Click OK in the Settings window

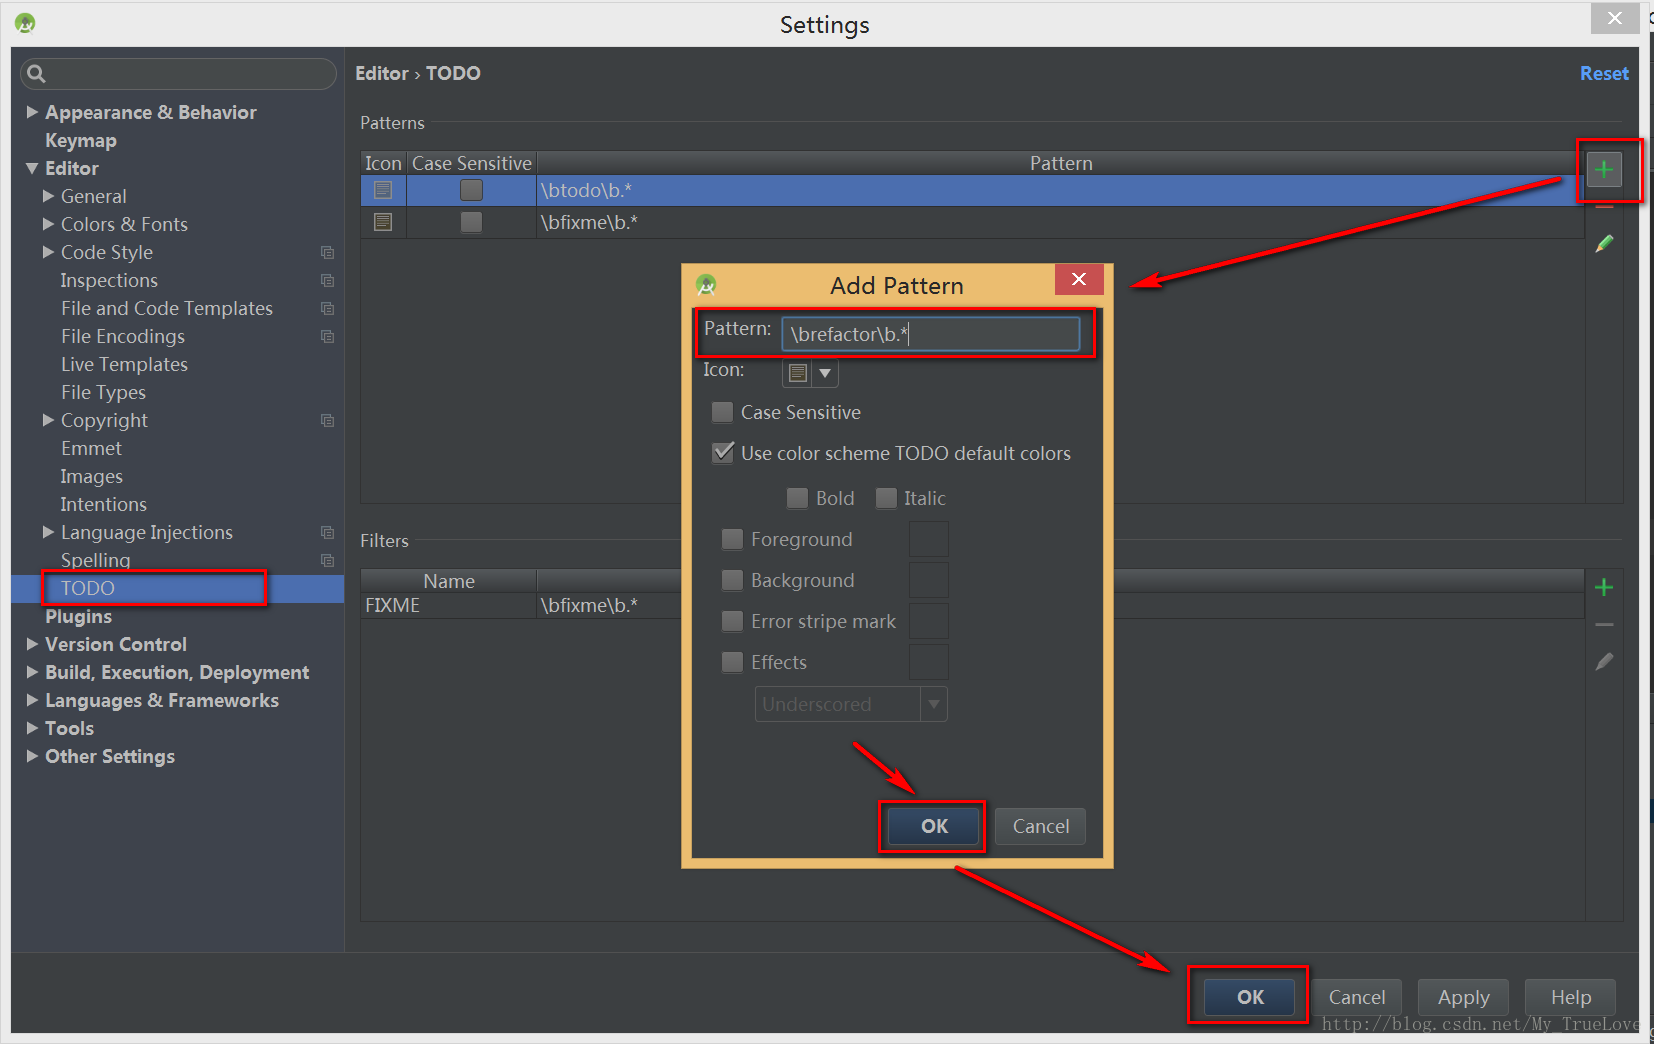point(1250,997)
